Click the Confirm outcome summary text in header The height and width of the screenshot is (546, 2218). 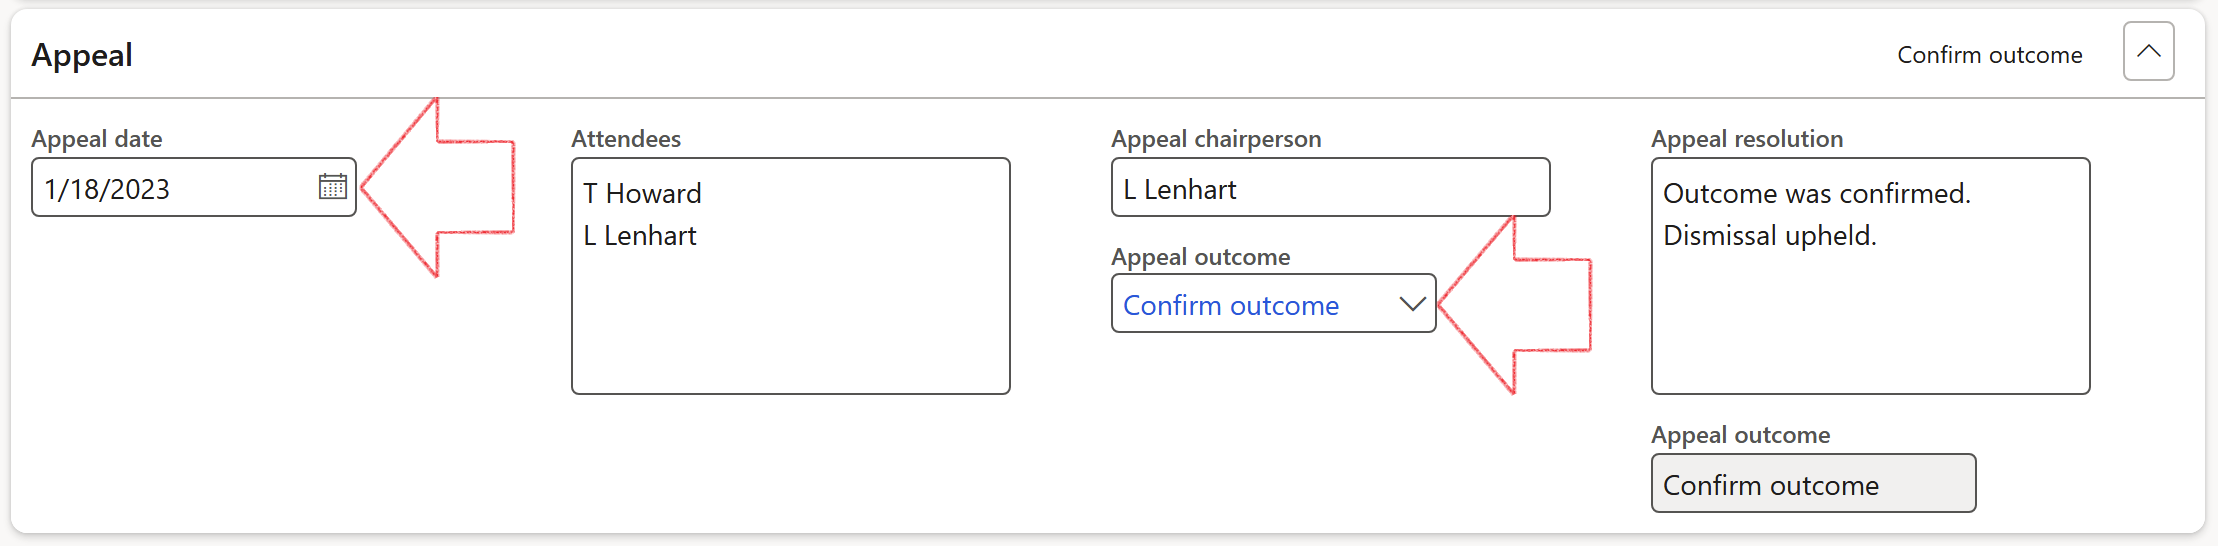click(x=1989, y=55)
